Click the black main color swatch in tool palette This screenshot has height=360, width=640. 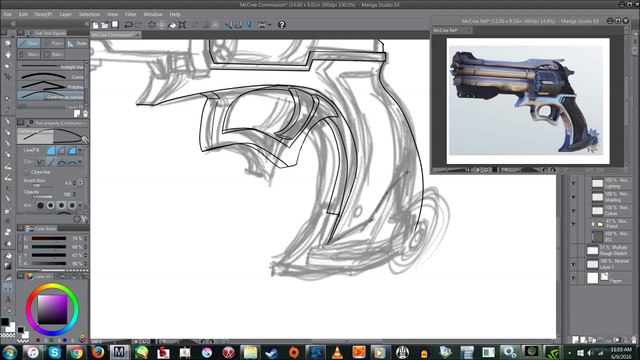(5, 322)
